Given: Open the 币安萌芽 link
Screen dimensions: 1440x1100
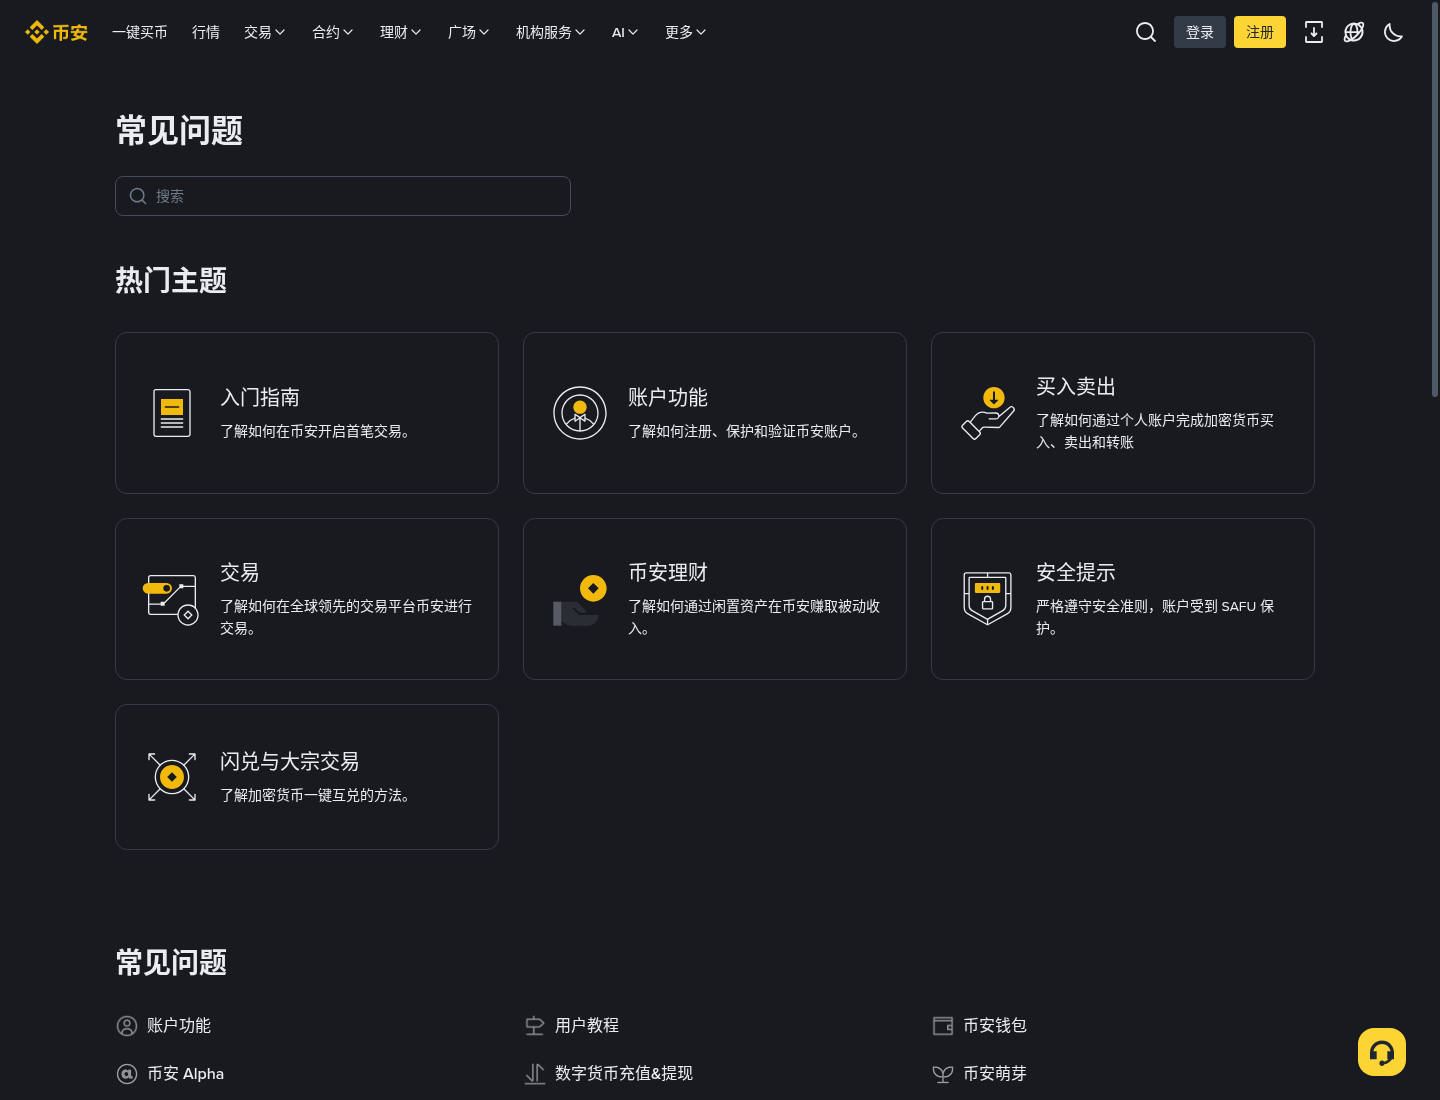Looking at the screenshot, I should click(x=995, y=1074).
